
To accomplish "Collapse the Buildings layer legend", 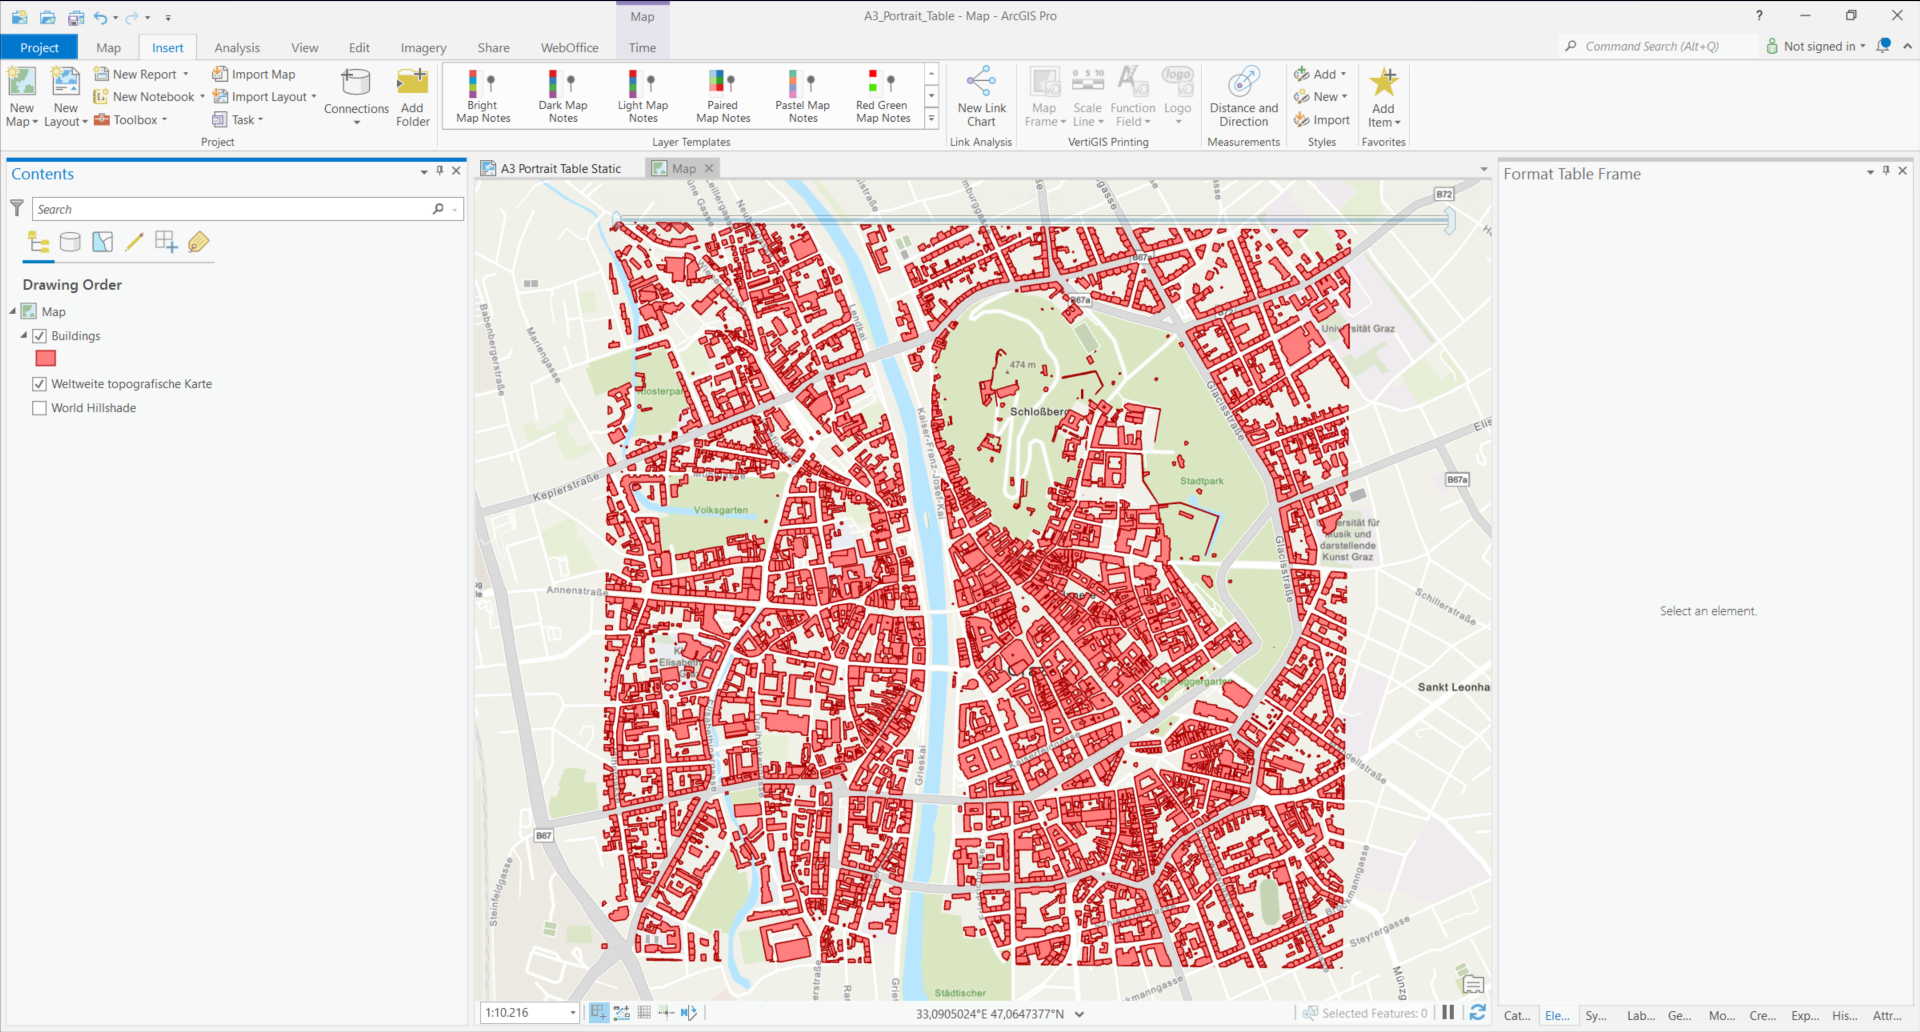I will (24, 336).
